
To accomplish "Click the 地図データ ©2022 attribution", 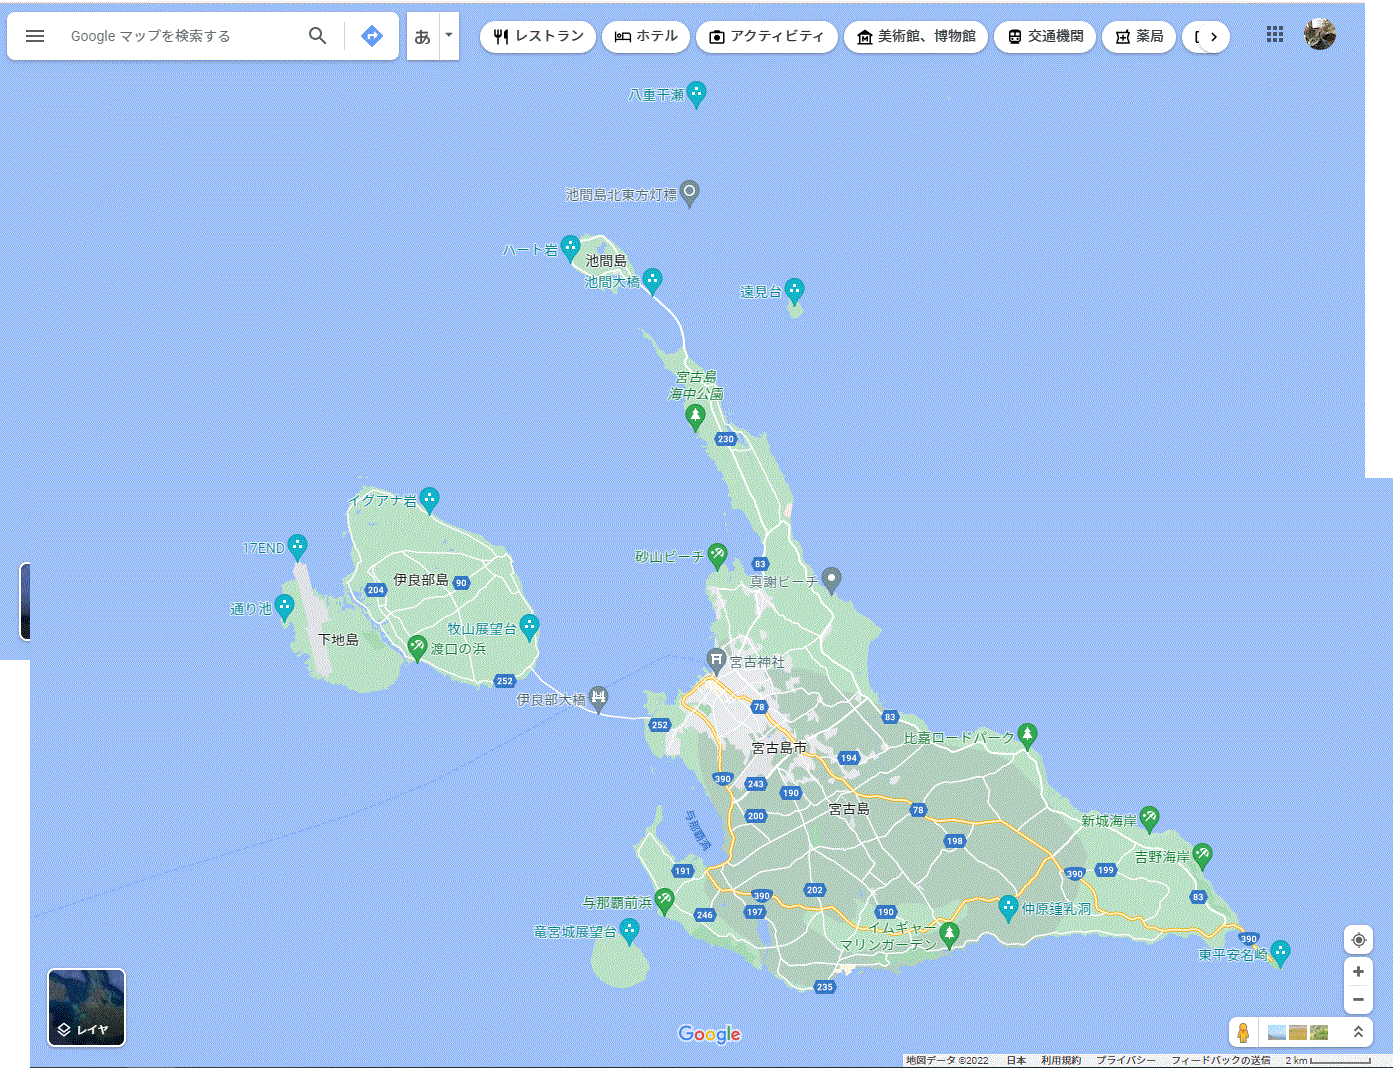I will click(x=947, y=1060).
